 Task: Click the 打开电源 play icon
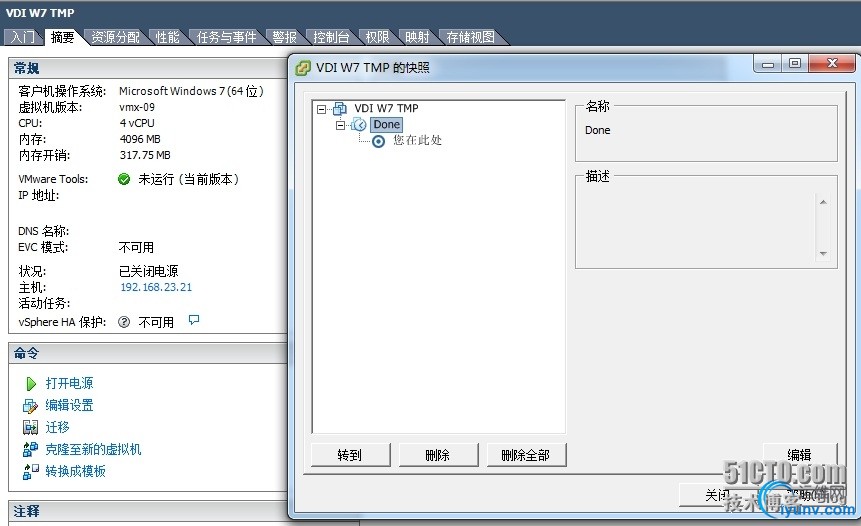coord(31,383)
